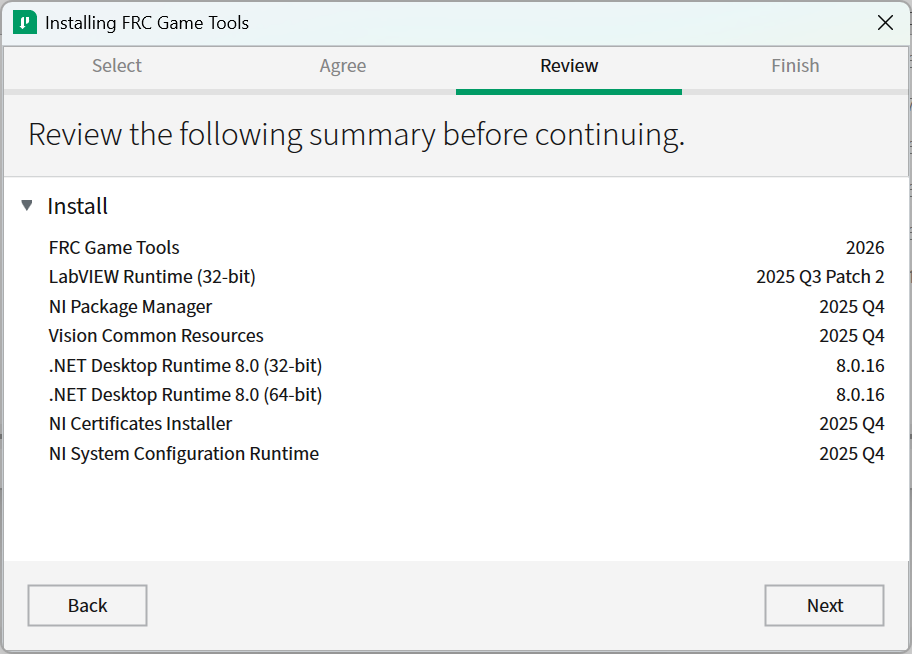This screenshot has height=654, width=912.
Task: Select NI System Configuration Runtime entry
Action: tap(184, 453)
